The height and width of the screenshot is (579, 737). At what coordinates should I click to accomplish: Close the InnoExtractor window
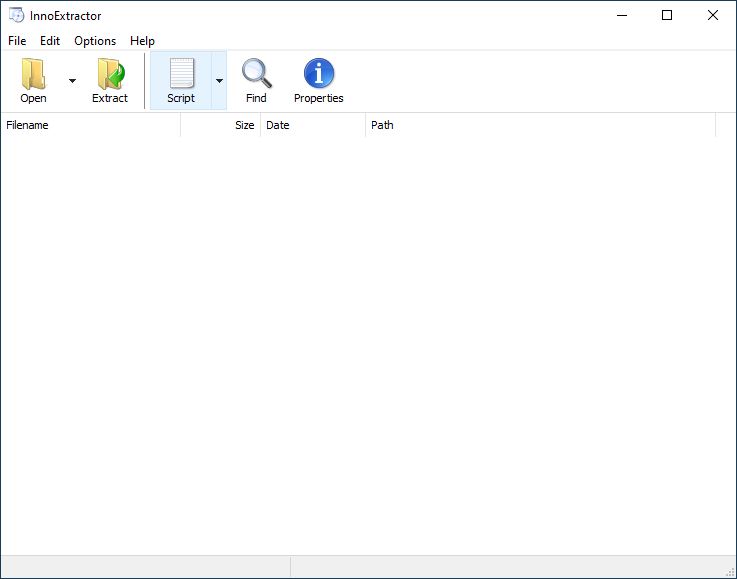(713, 15)
